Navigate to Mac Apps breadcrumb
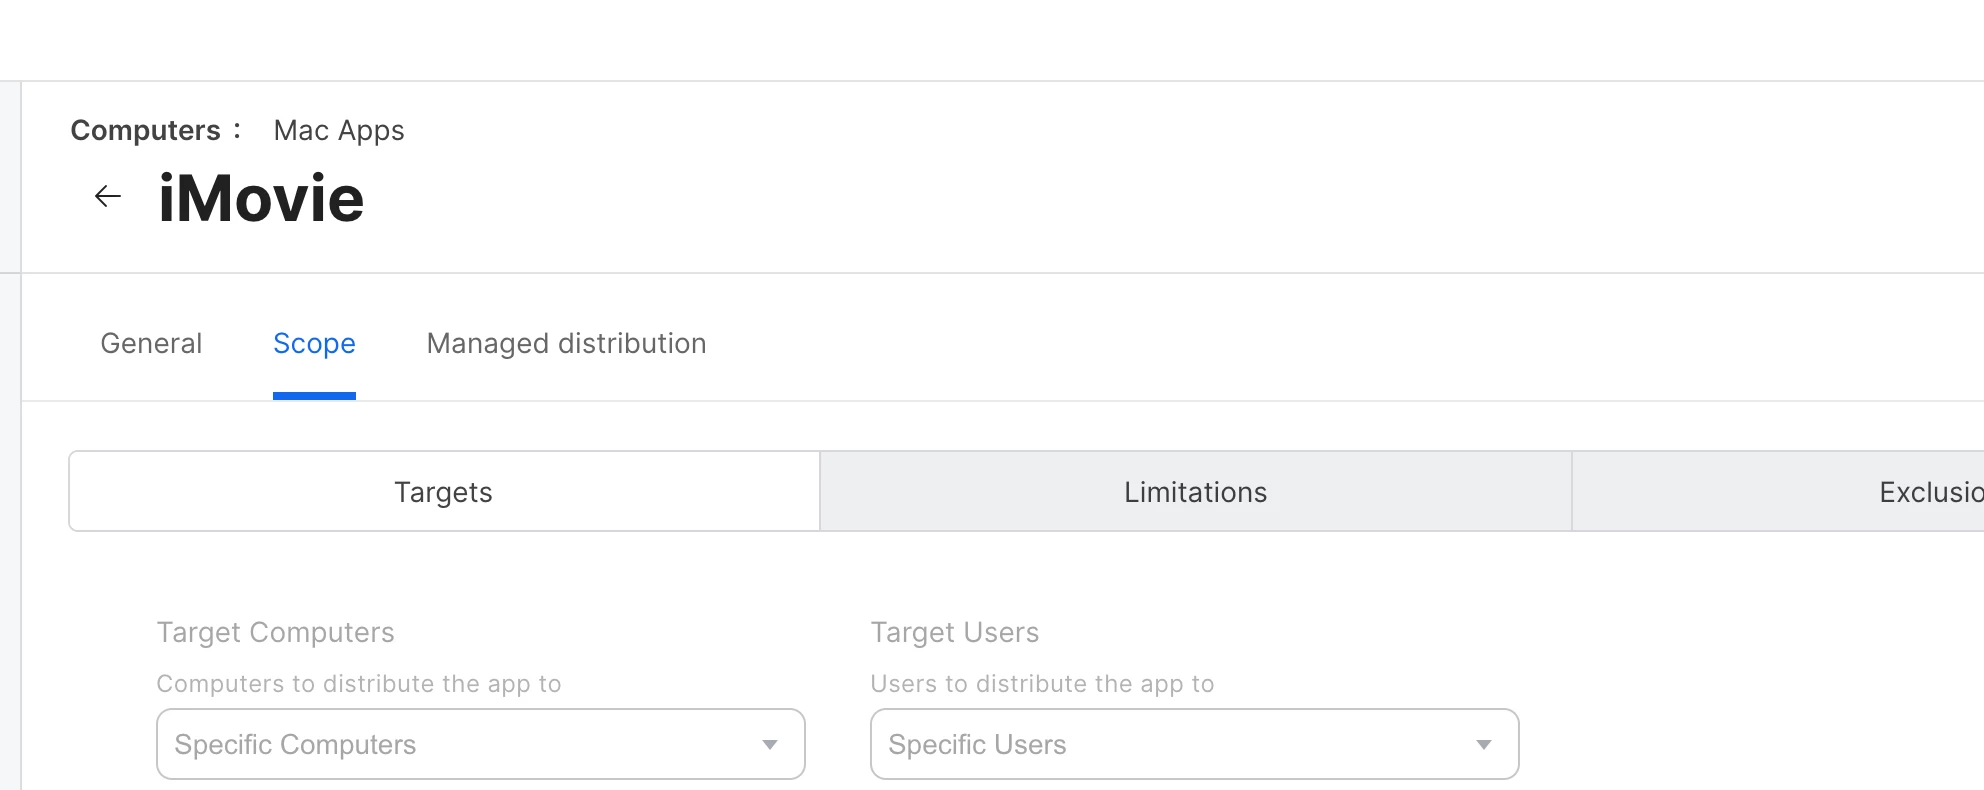Screen dimensions: 1984x790 339,130
